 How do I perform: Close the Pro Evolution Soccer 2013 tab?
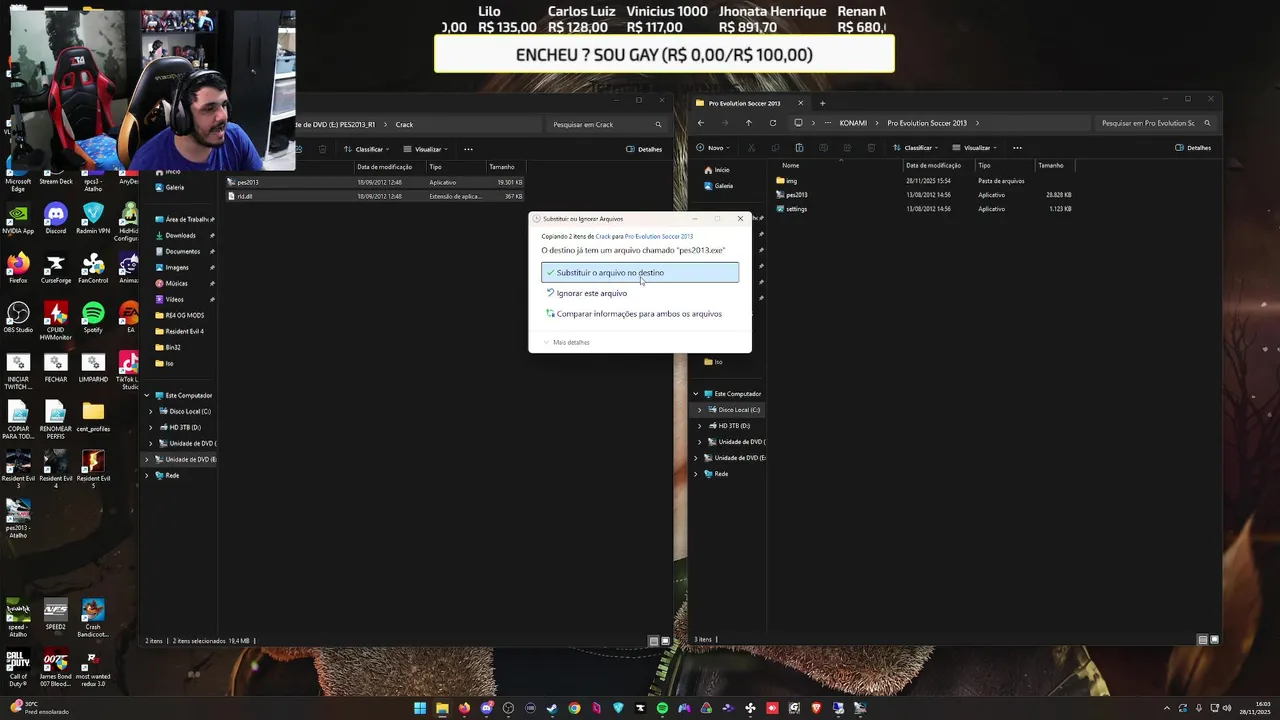pos(800,103)
